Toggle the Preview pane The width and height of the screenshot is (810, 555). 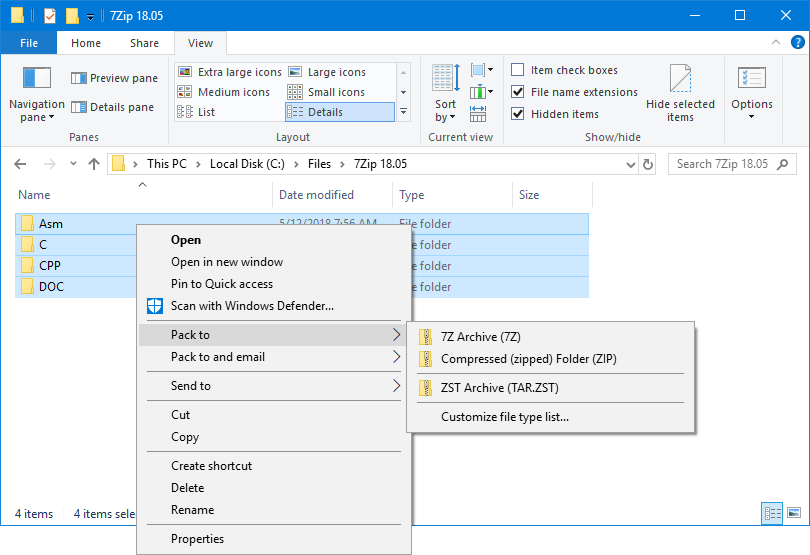tap(114, 78)
